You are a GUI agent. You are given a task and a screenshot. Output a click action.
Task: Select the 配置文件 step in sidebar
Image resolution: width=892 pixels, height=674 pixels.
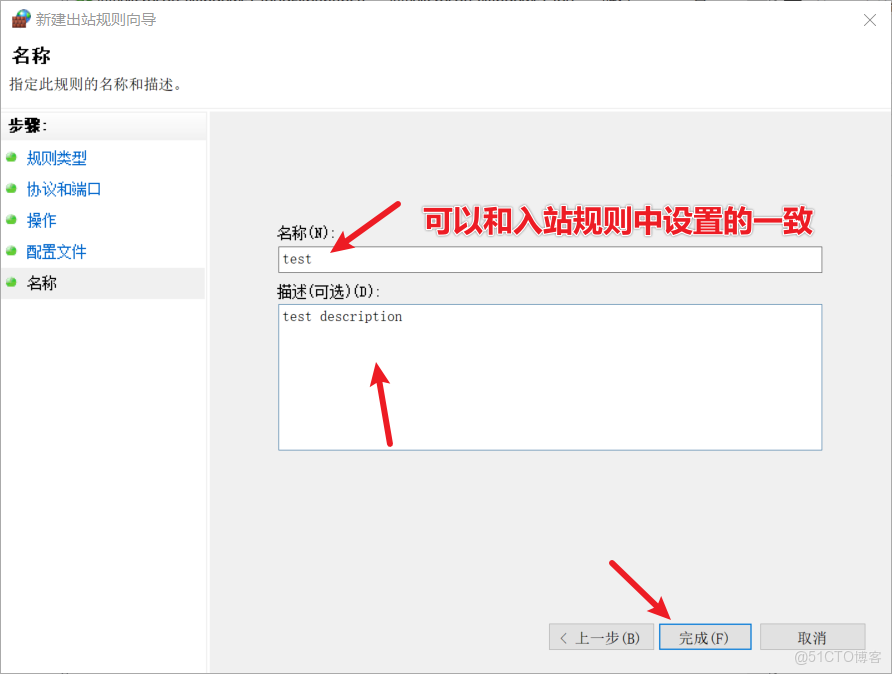pos(56,251)
